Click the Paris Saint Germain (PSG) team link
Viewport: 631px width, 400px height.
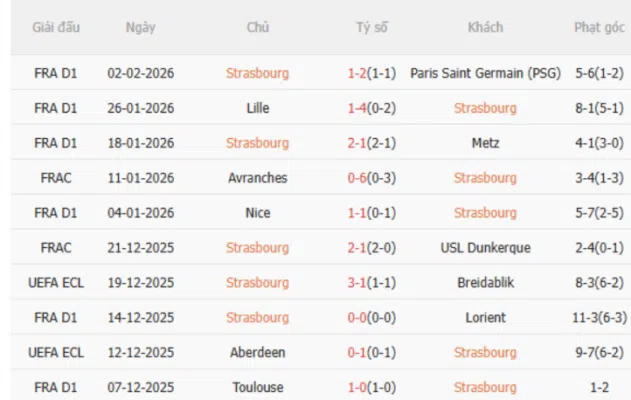[x=485, y=72]
